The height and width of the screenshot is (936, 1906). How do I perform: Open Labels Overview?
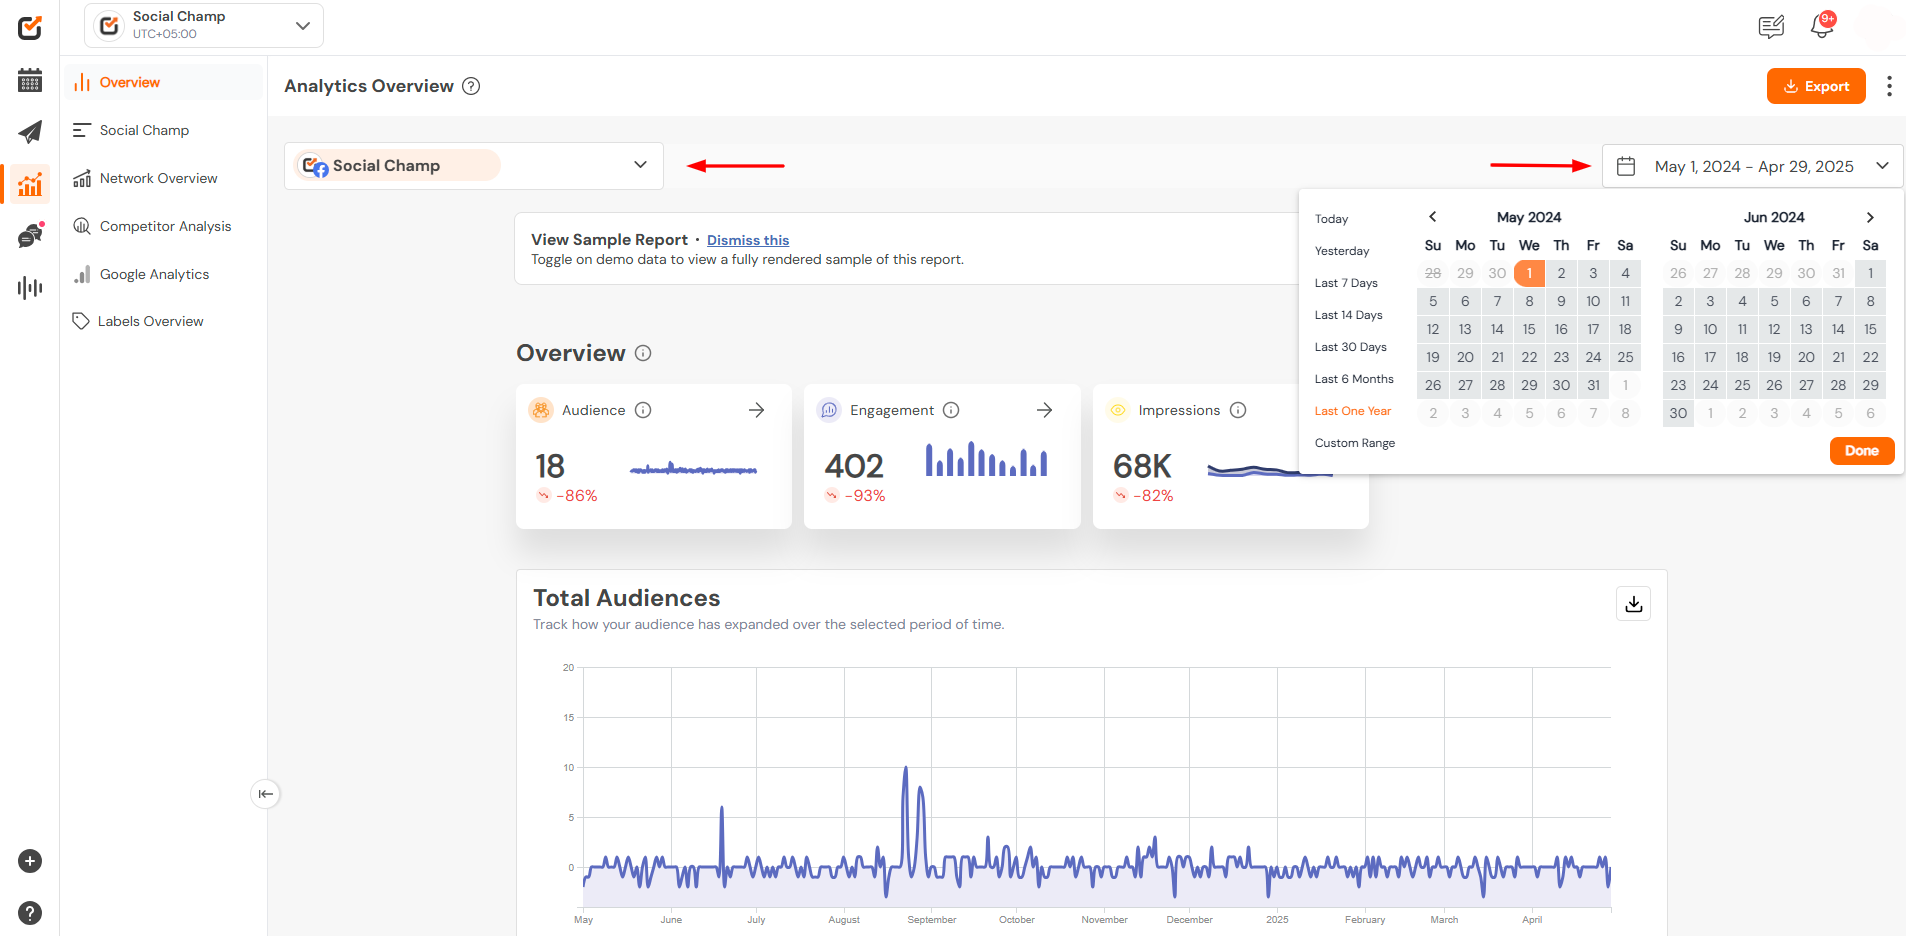165,321
